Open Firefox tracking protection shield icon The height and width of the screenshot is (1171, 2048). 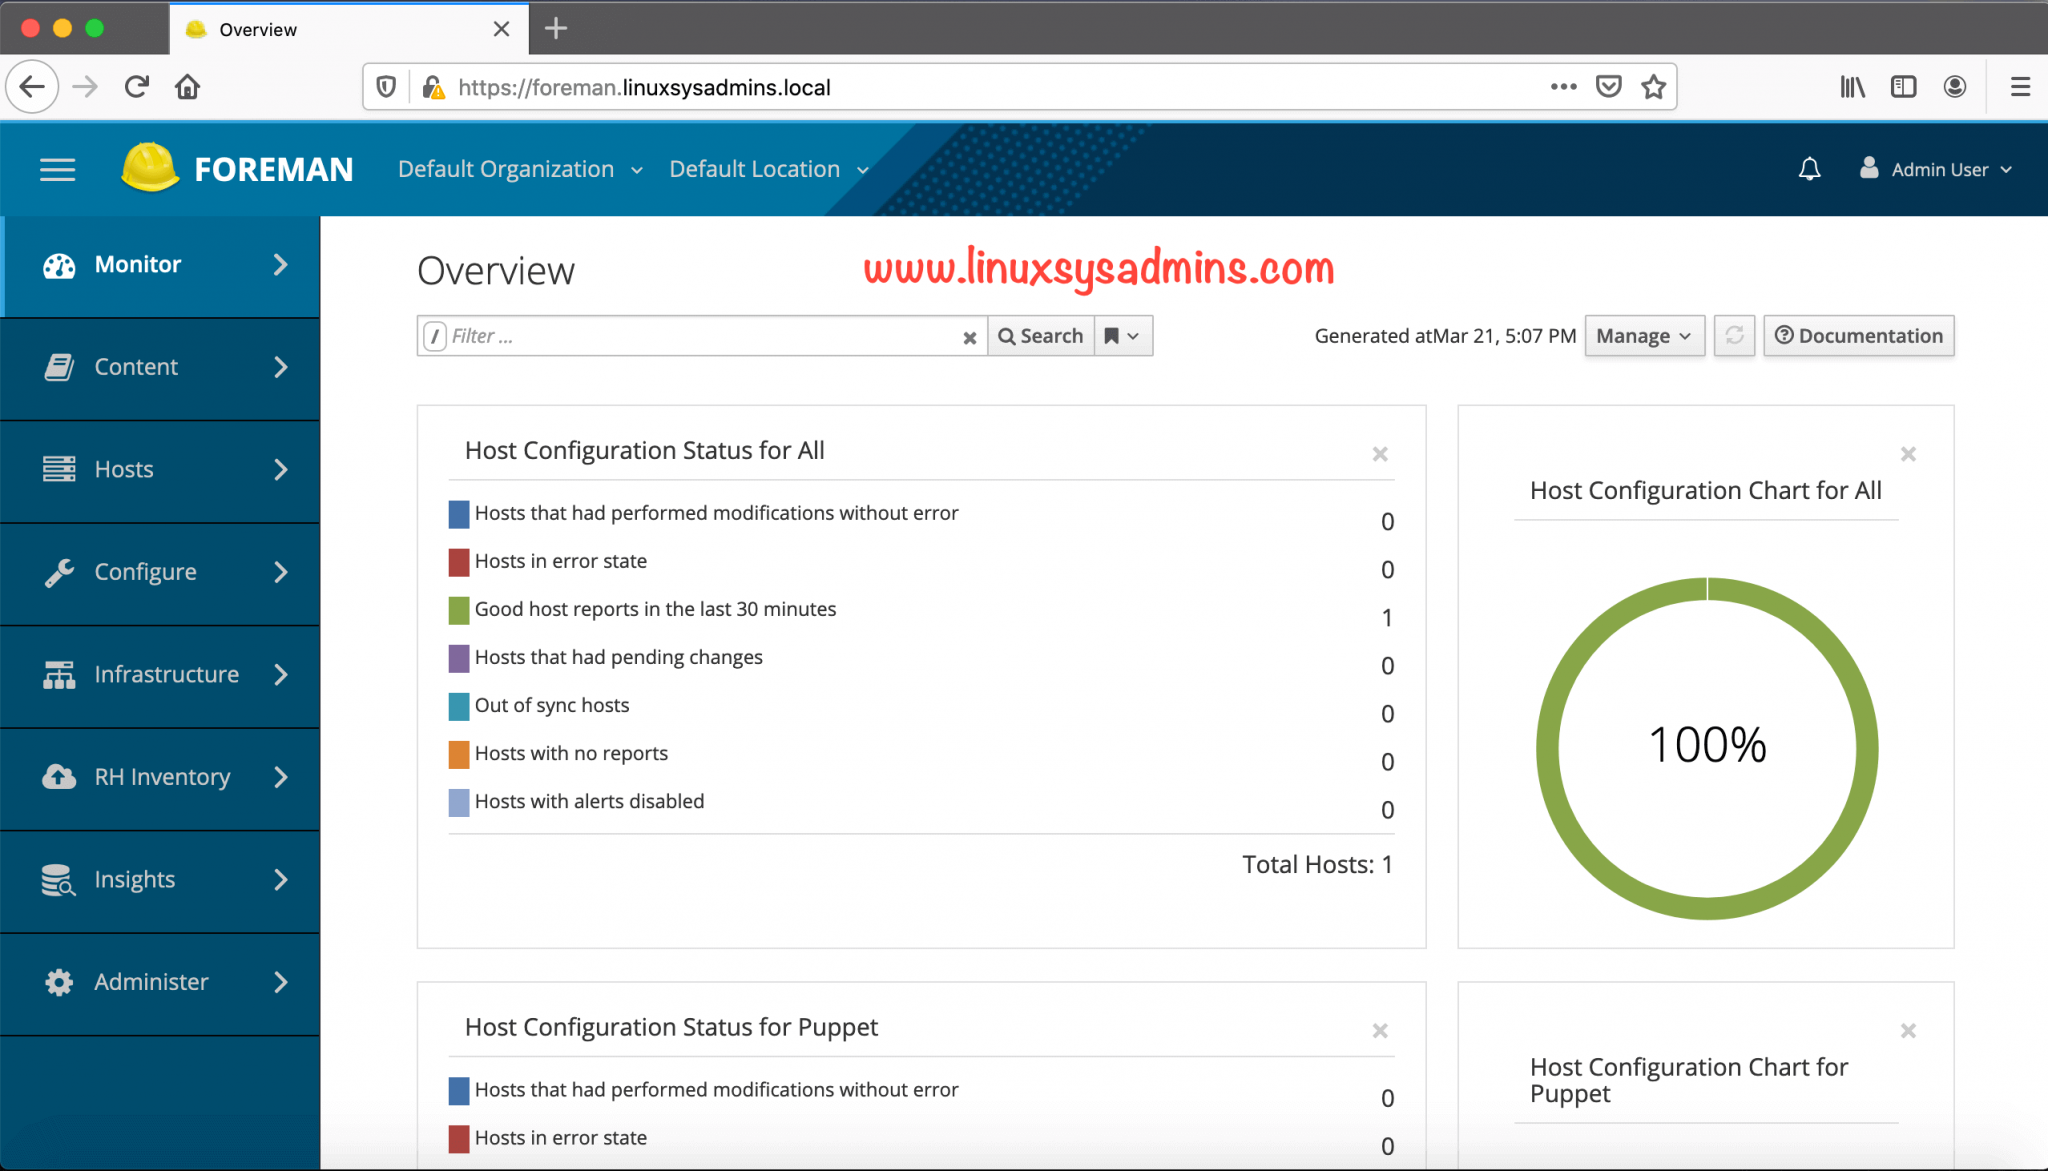pos(386,87)
